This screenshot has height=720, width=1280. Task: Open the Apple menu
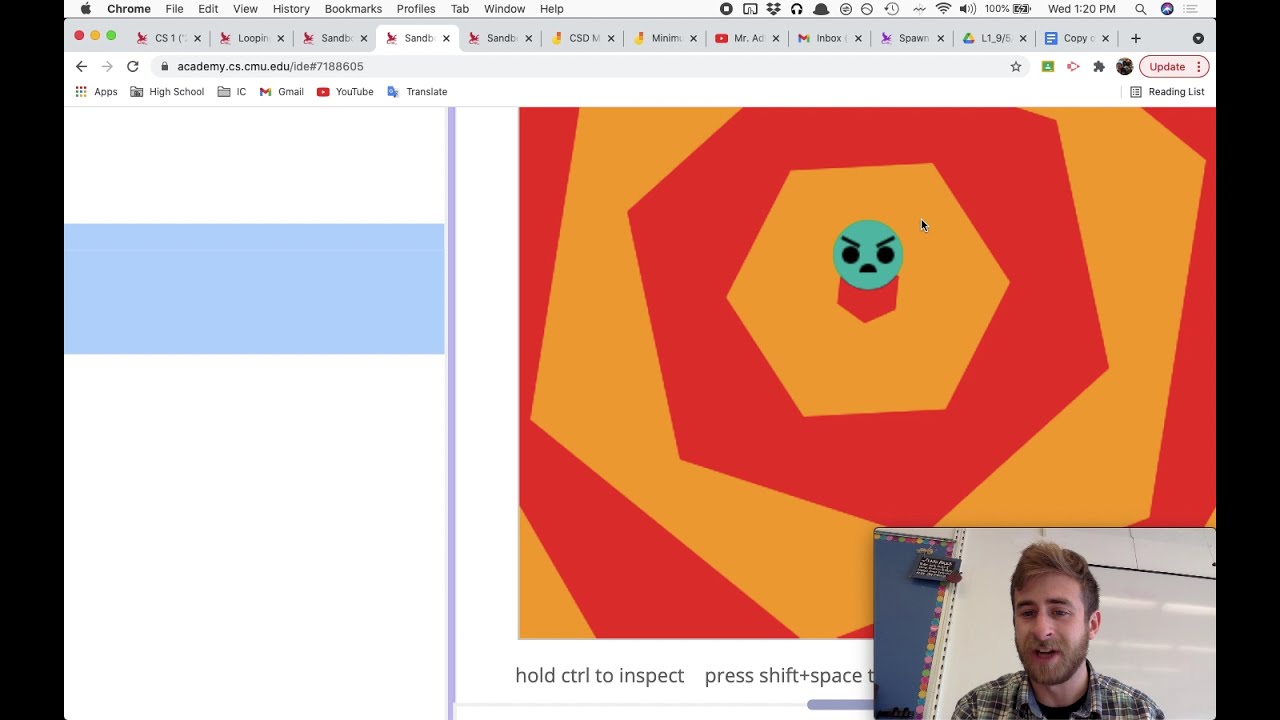[86, 9]
